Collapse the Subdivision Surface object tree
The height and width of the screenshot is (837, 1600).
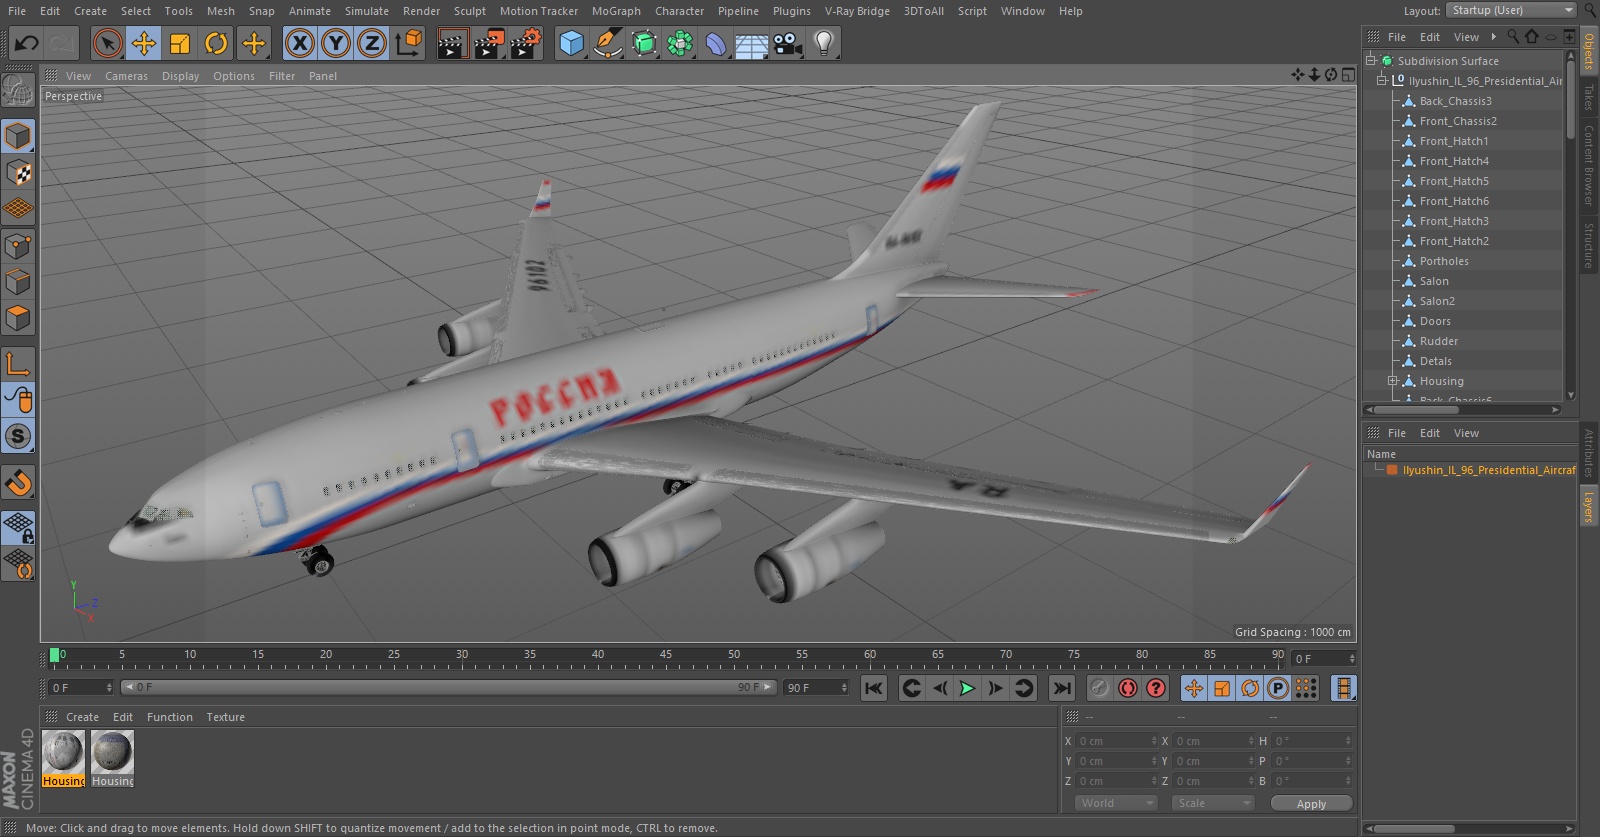(1371, 60)
